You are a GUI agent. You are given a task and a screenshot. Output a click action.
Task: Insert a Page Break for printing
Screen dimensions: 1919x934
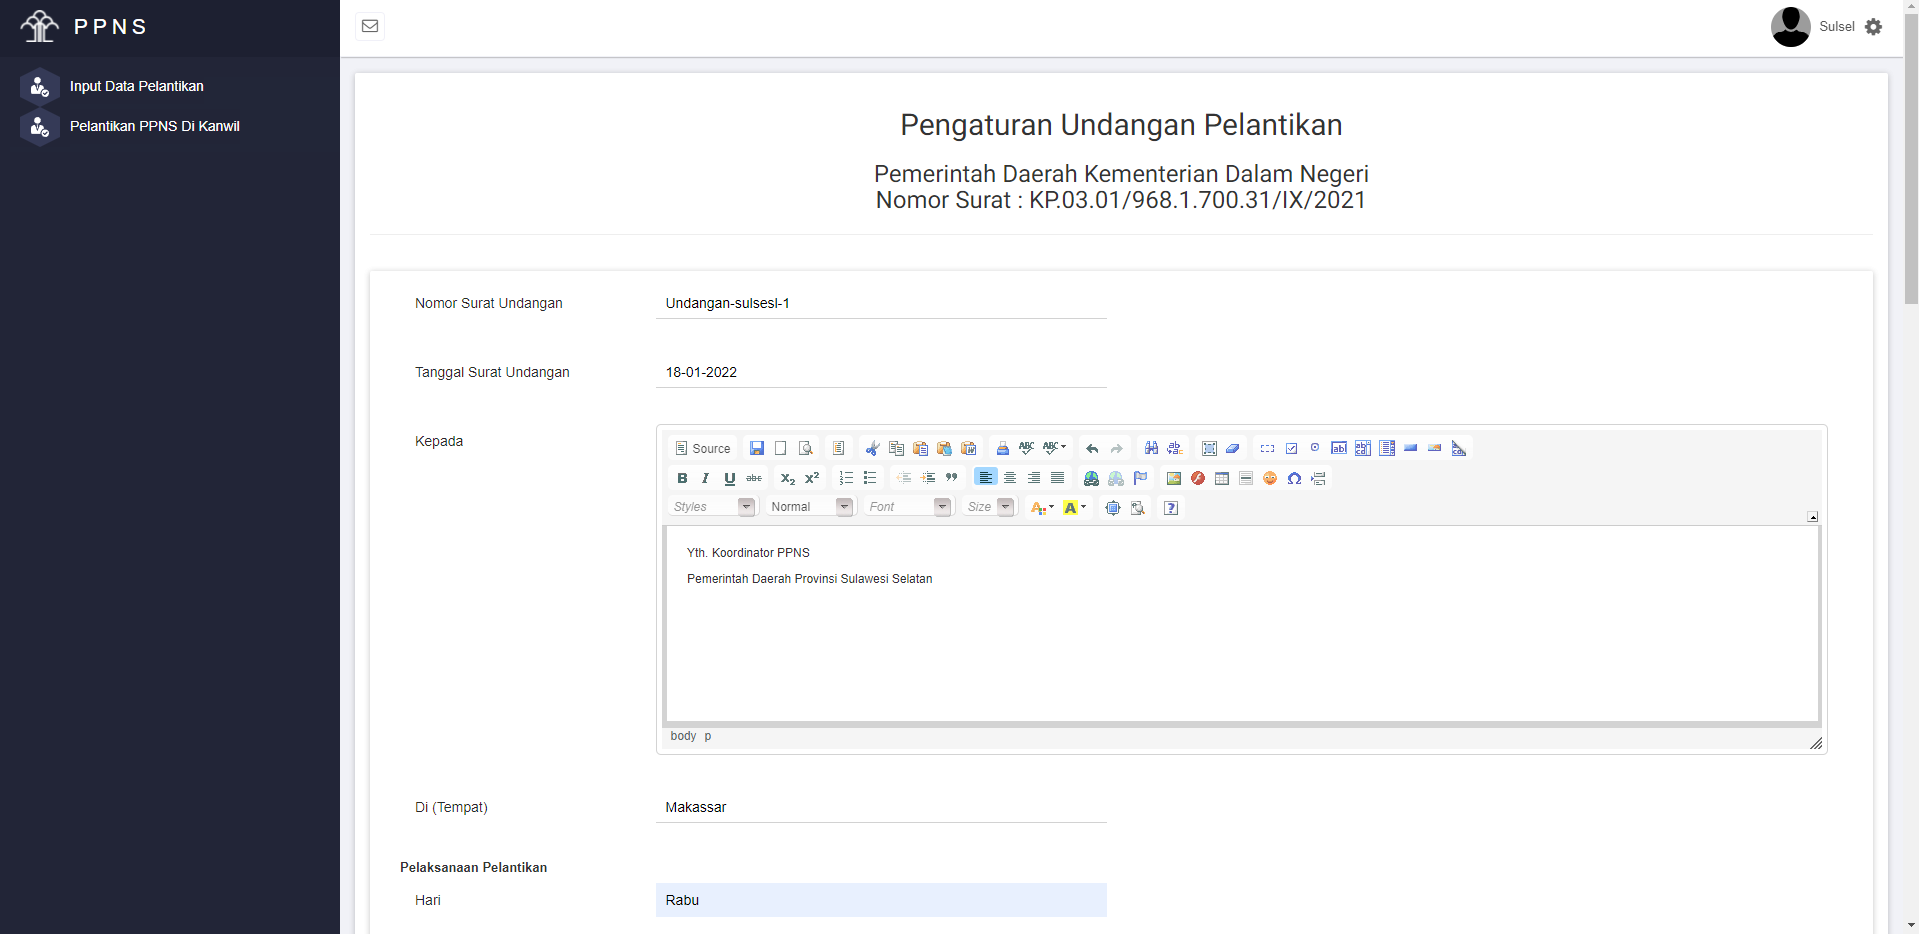(1318, 478)
